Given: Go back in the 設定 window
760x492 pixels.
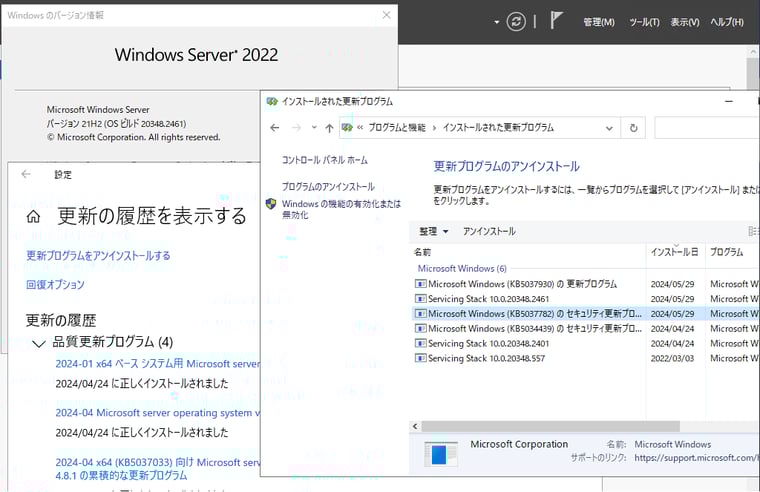Looking at the screenshot, I should (26, 175).
